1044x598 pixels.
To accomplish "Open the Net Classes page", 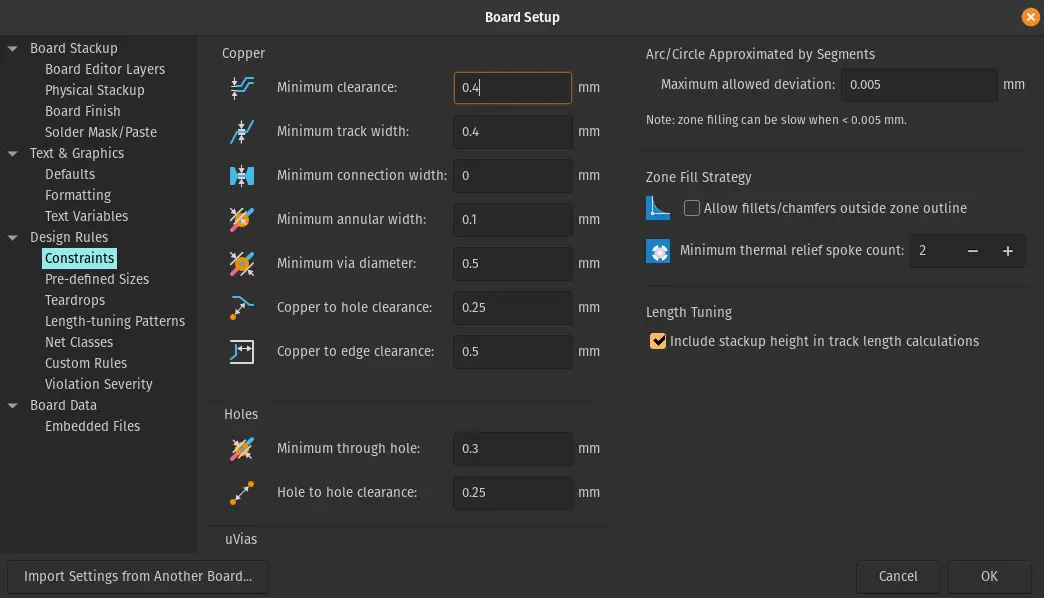I will point(79,342).
